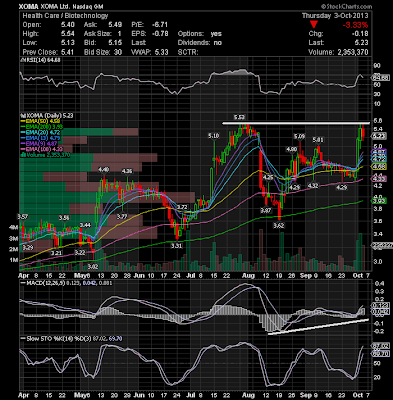Click the Low price 5.13

(68, 43)
